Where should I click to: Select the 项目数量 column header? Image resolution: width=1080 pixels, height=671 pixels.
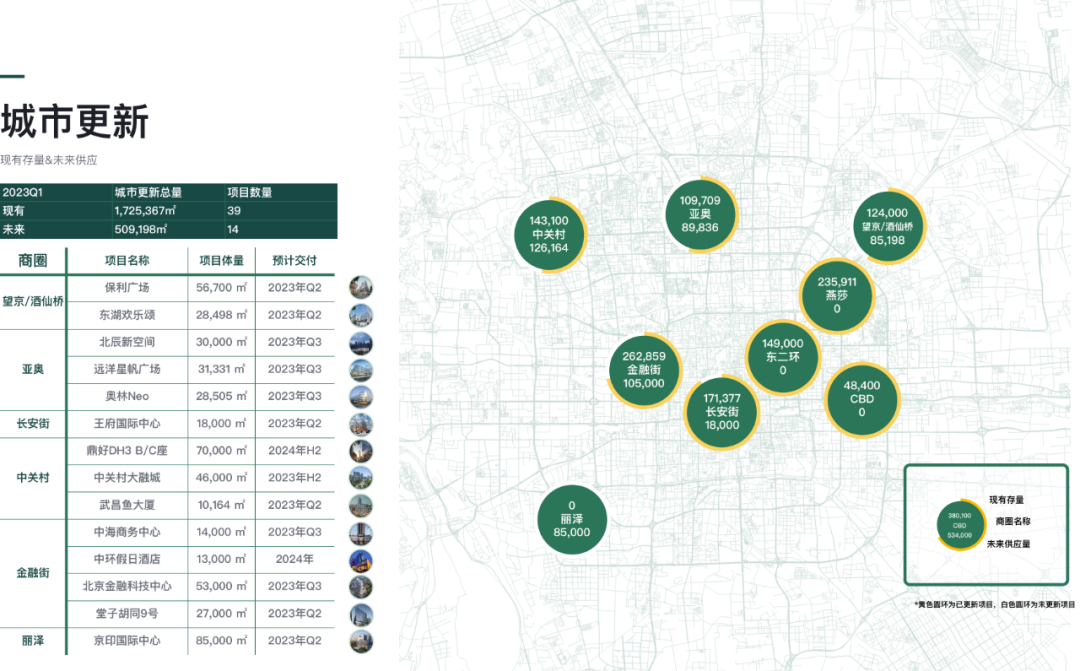pos(250,192)
